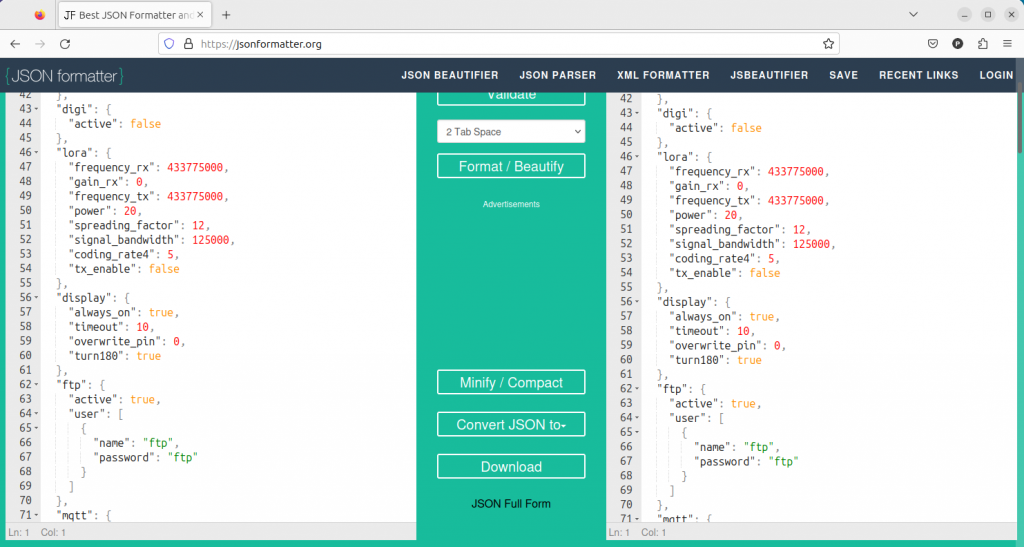This screenshot has height=547, width=1024.
Task: Collapse "ftp" fold arrow in left editor
Action: pos(37,385)
